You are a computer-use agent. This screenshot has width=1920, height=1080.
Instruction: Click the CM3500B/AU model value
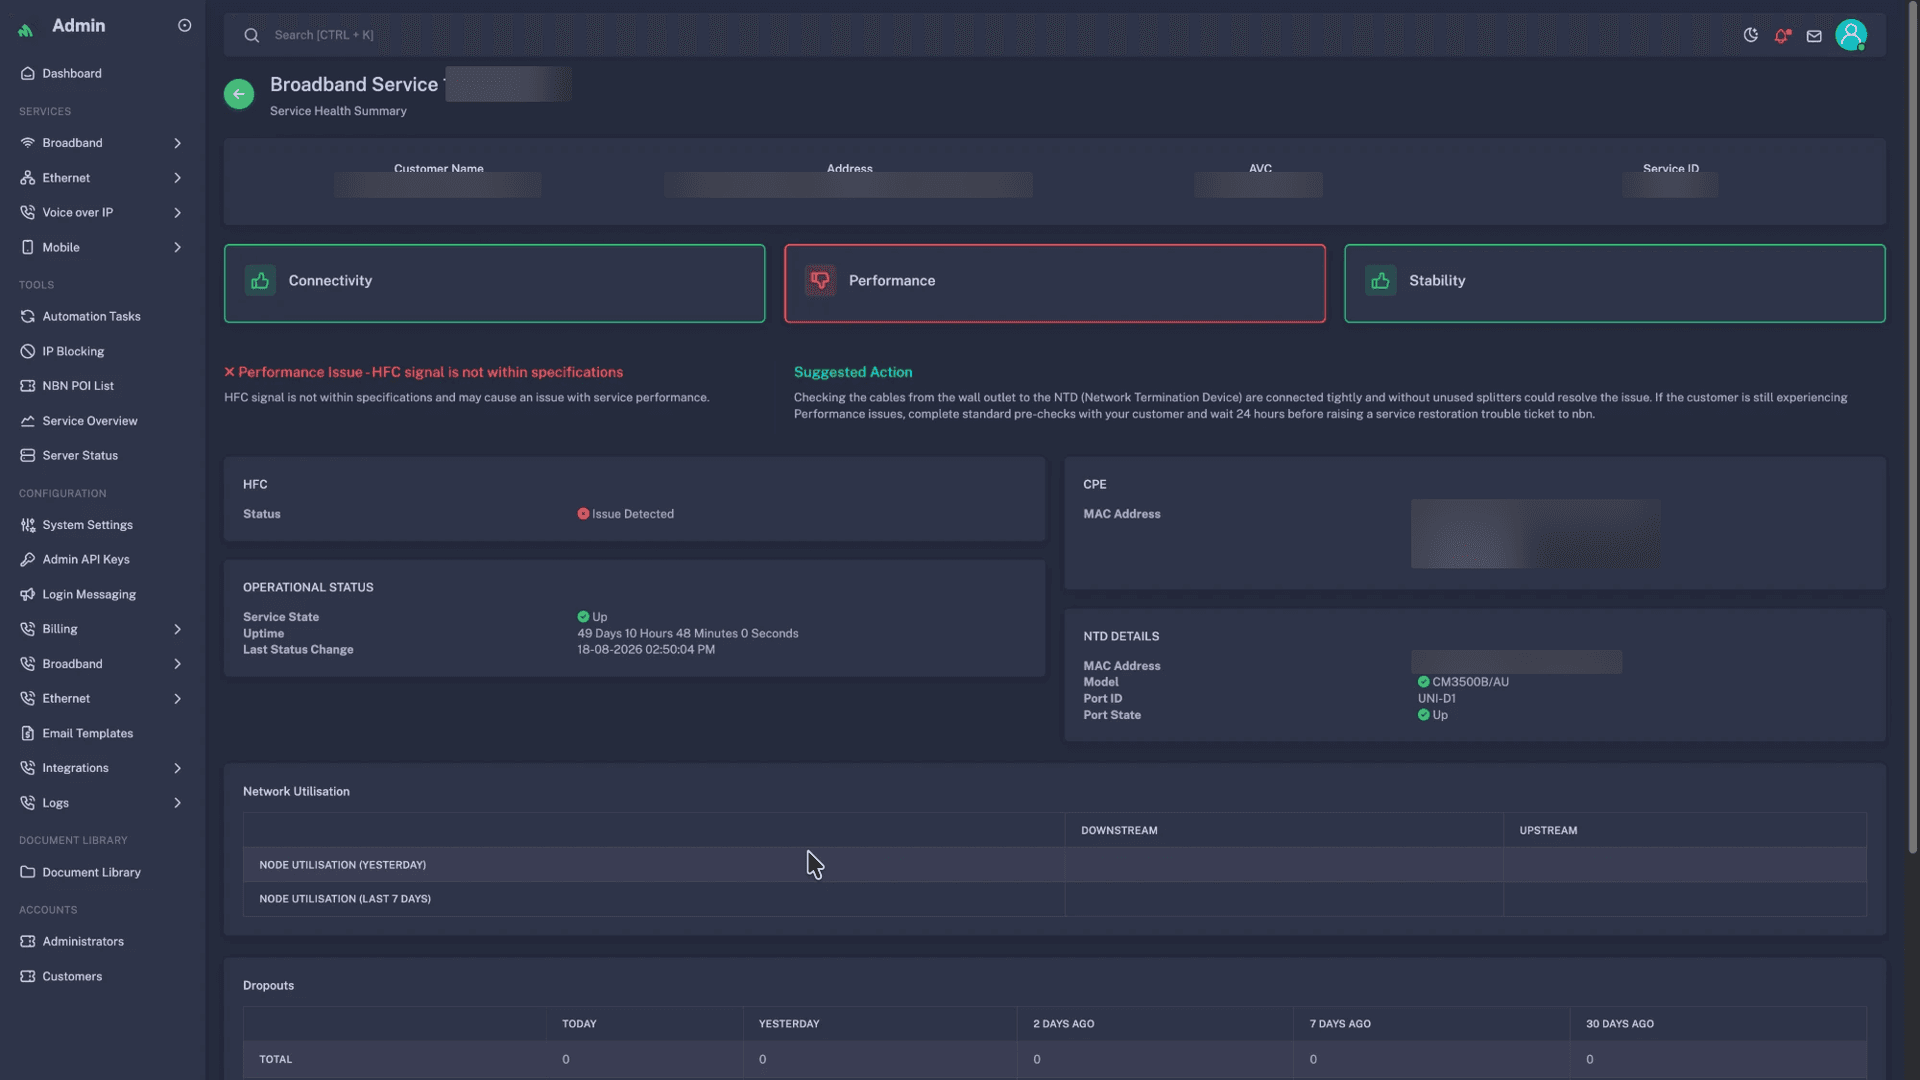(x=1470, y=682)
